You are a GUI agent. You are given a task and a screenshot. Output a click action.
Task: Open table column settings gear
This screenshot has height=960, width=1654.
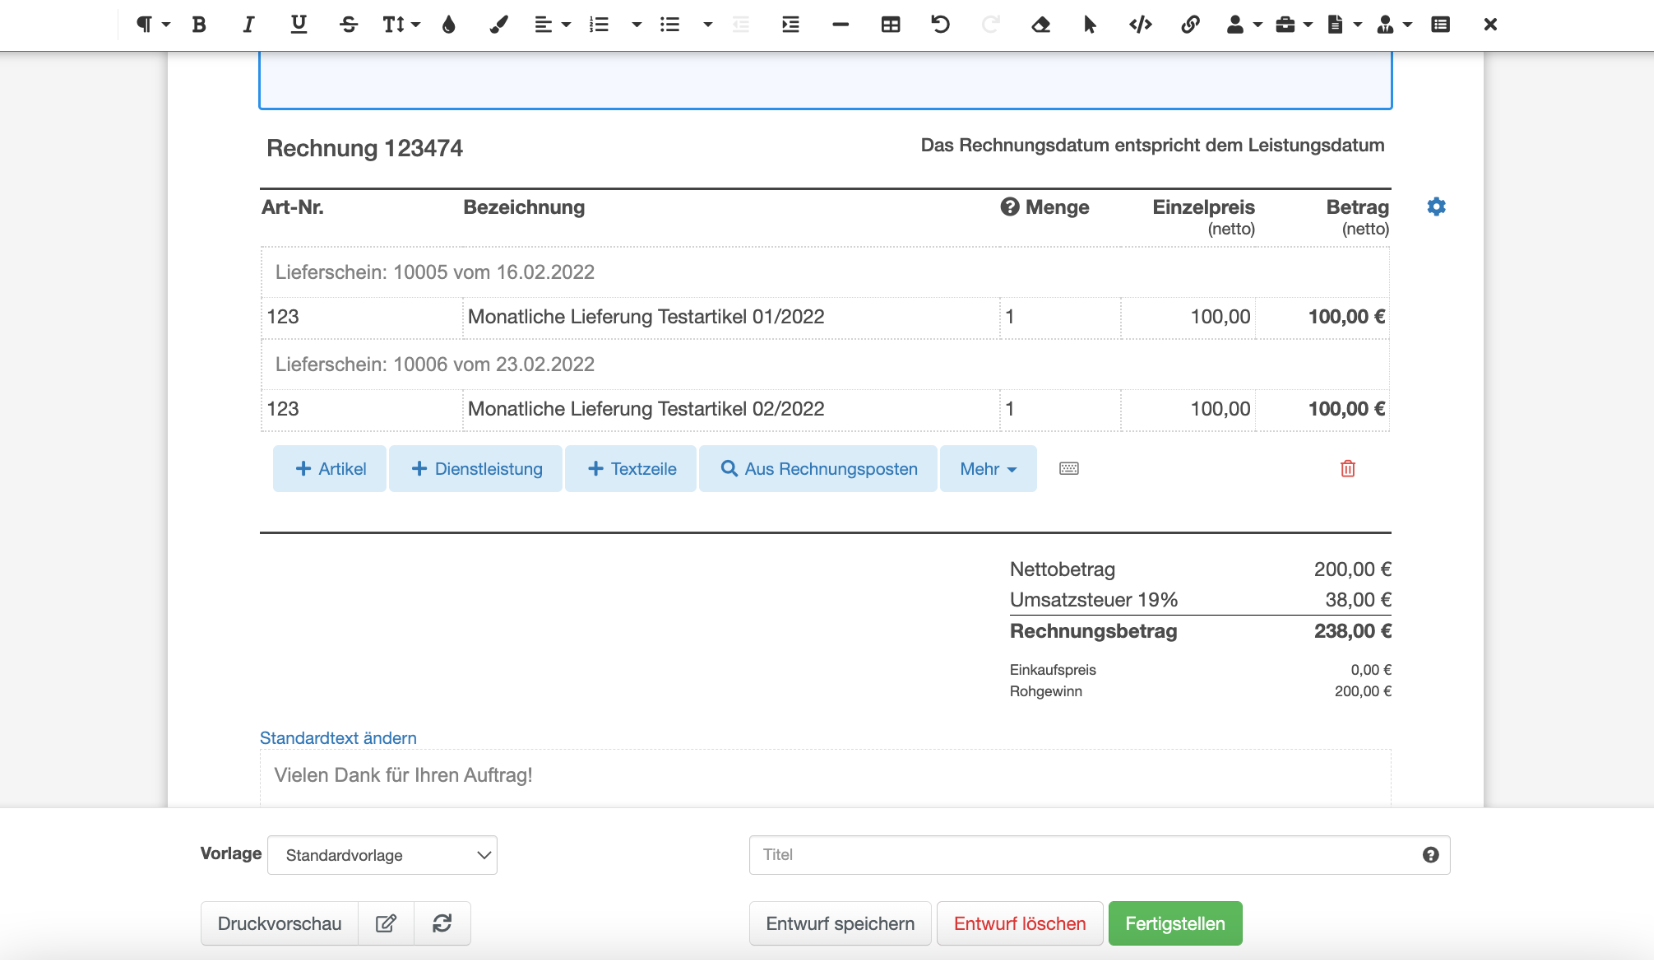(x=1436, y=207)
